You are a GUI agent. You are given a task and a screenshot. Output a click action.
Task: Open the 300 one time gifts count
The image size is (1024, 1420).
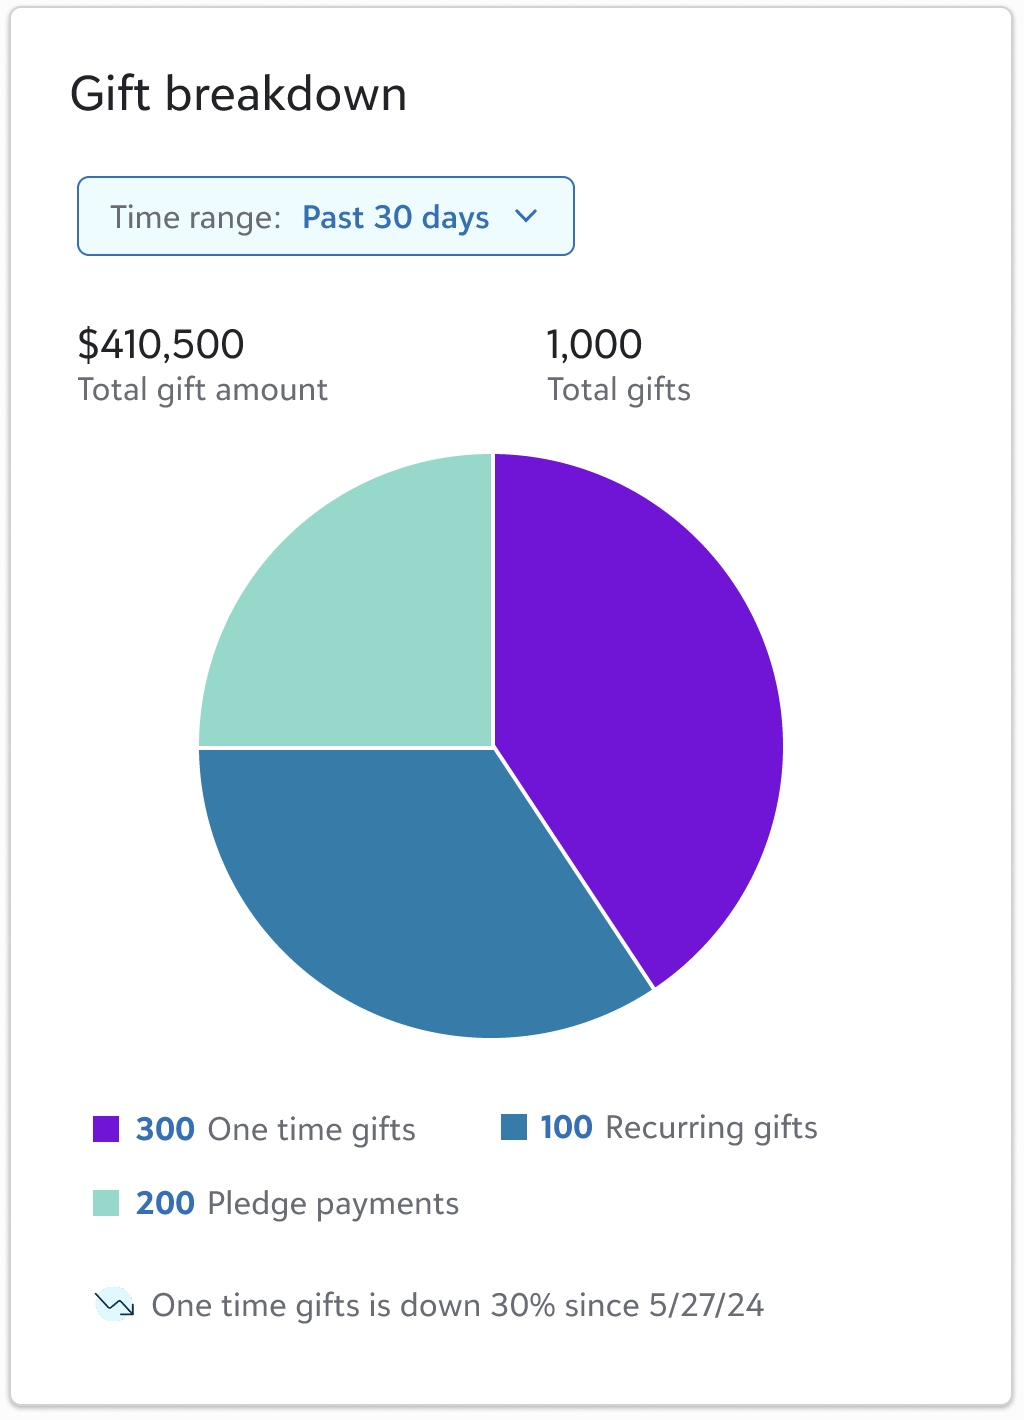pos(165,1129)
